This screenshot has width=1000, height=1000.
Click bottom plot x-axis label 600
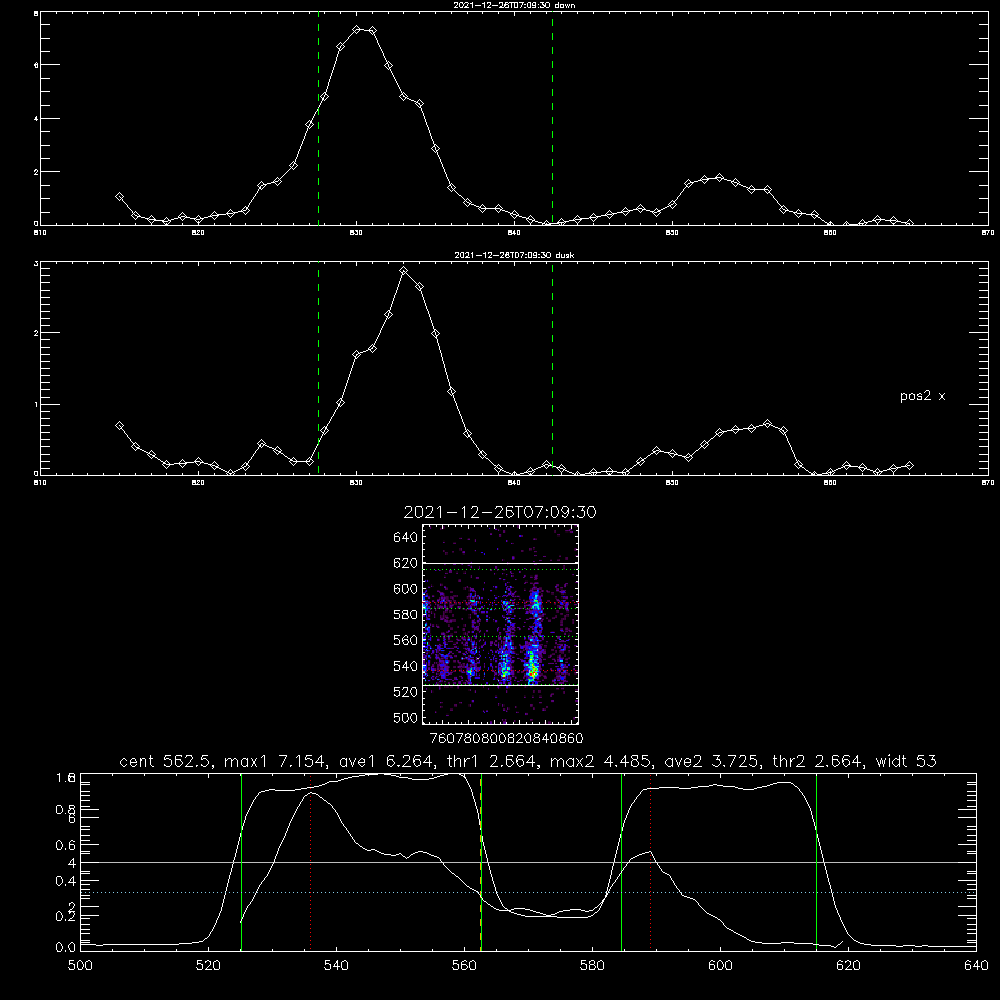tap(721, 966)
